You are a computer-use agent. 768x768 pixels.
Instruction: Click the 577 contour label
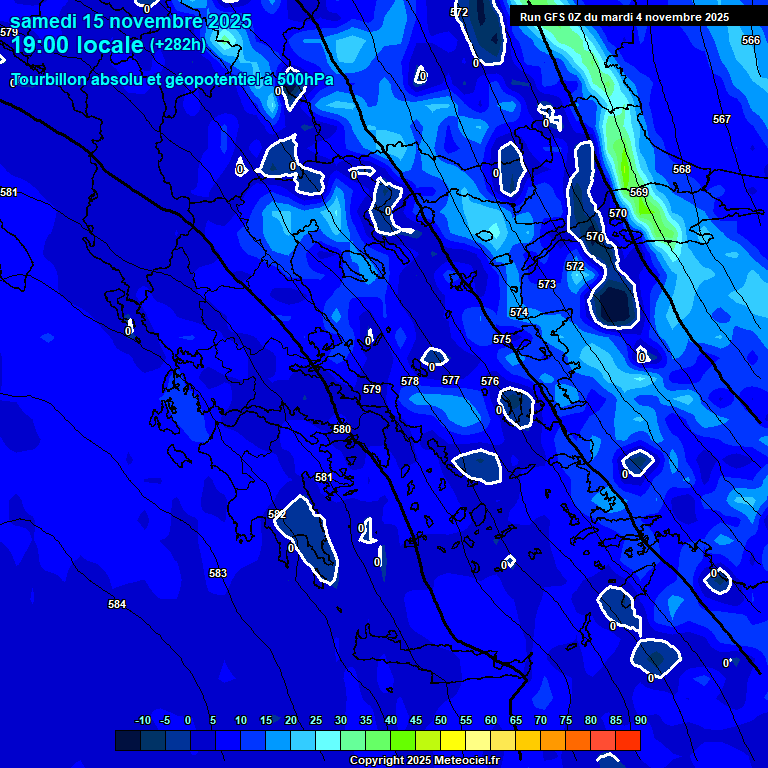point(451,381)
